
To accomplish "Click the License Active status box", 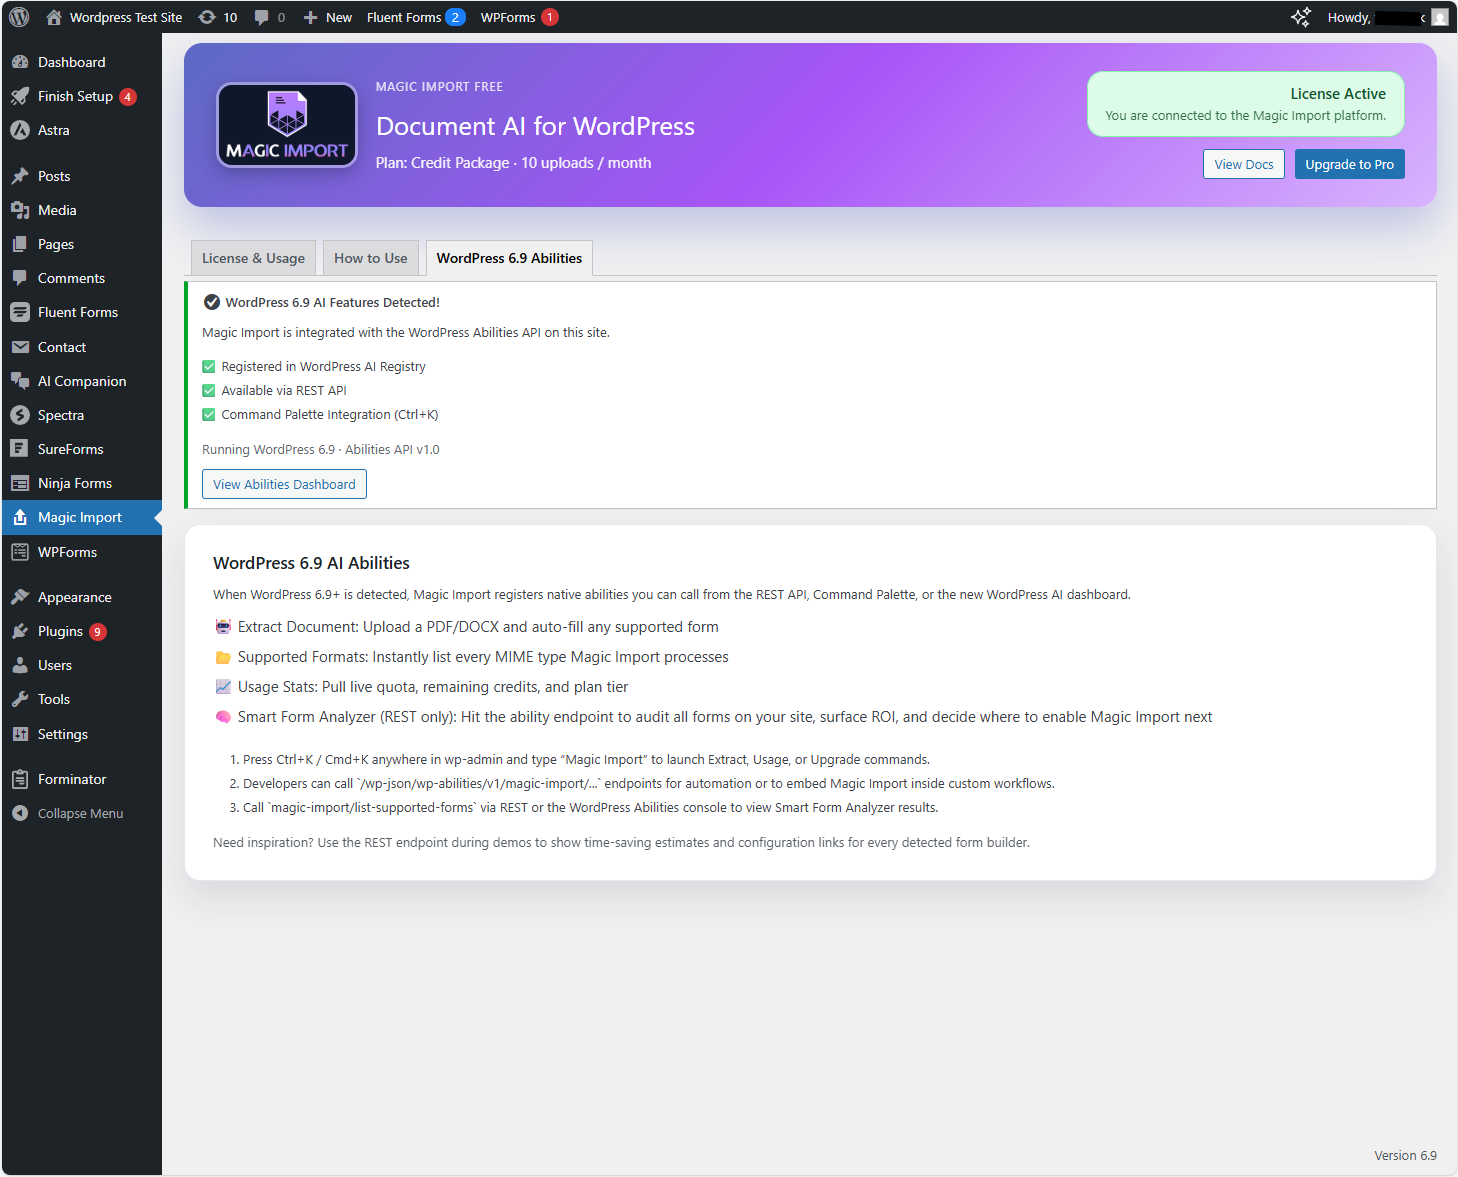I will [x=1246, y=104].
